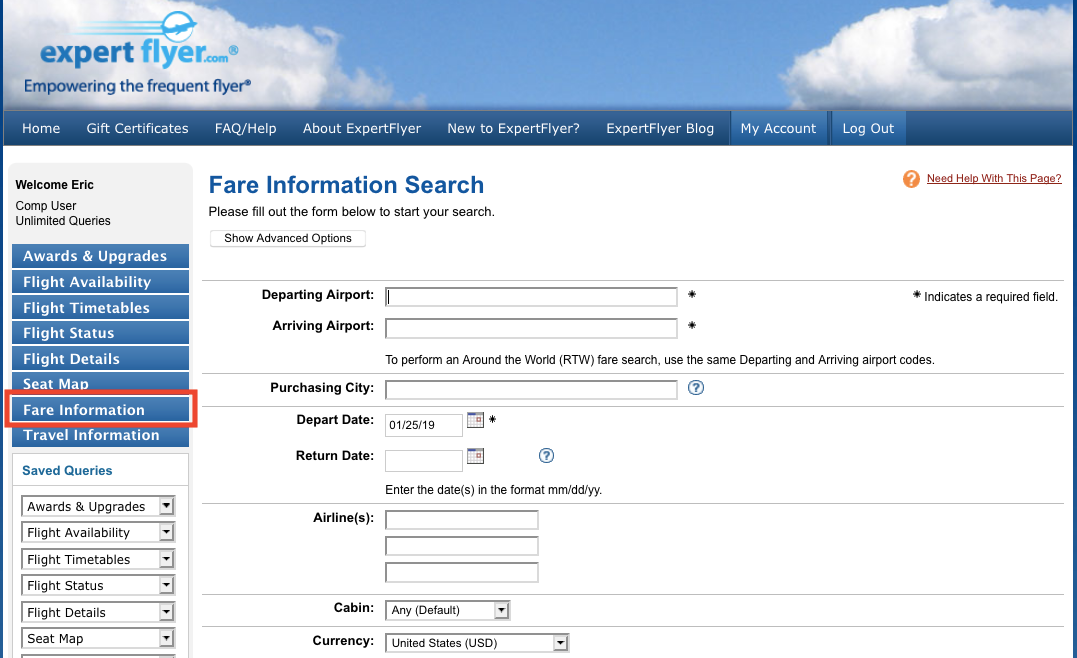Select Flight Availability in the sidebar
The image size is (1077, 658).
100,282
